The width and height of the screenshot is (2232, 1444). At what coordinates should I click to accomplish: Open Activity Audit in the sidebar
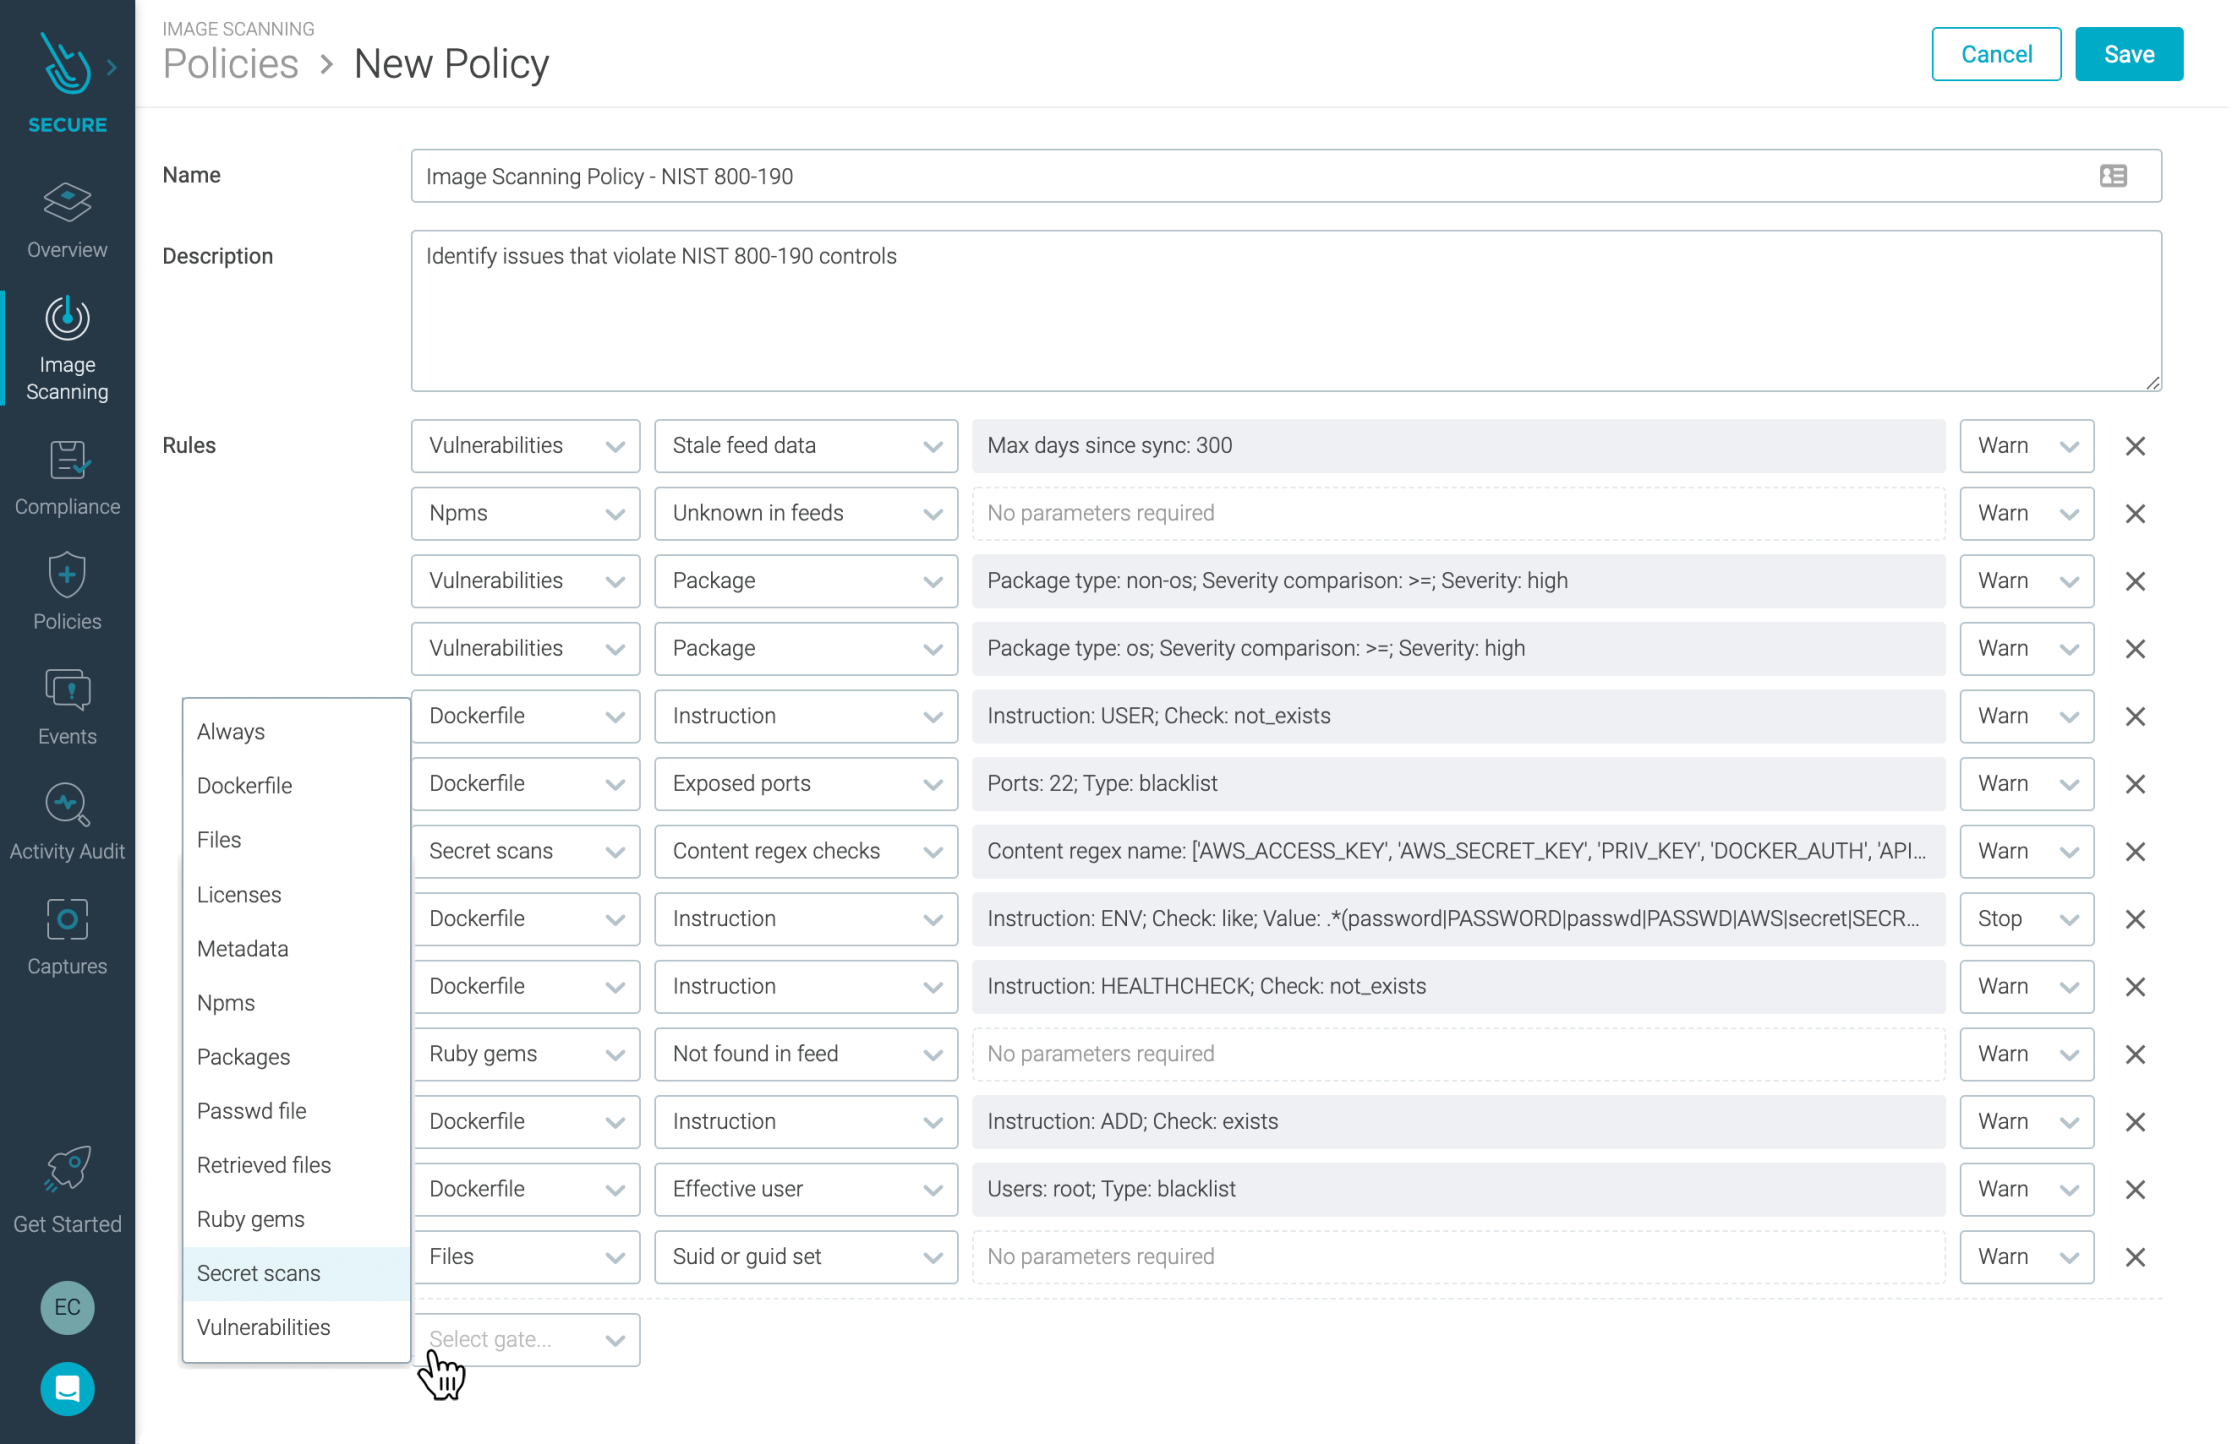click(67, 822)
